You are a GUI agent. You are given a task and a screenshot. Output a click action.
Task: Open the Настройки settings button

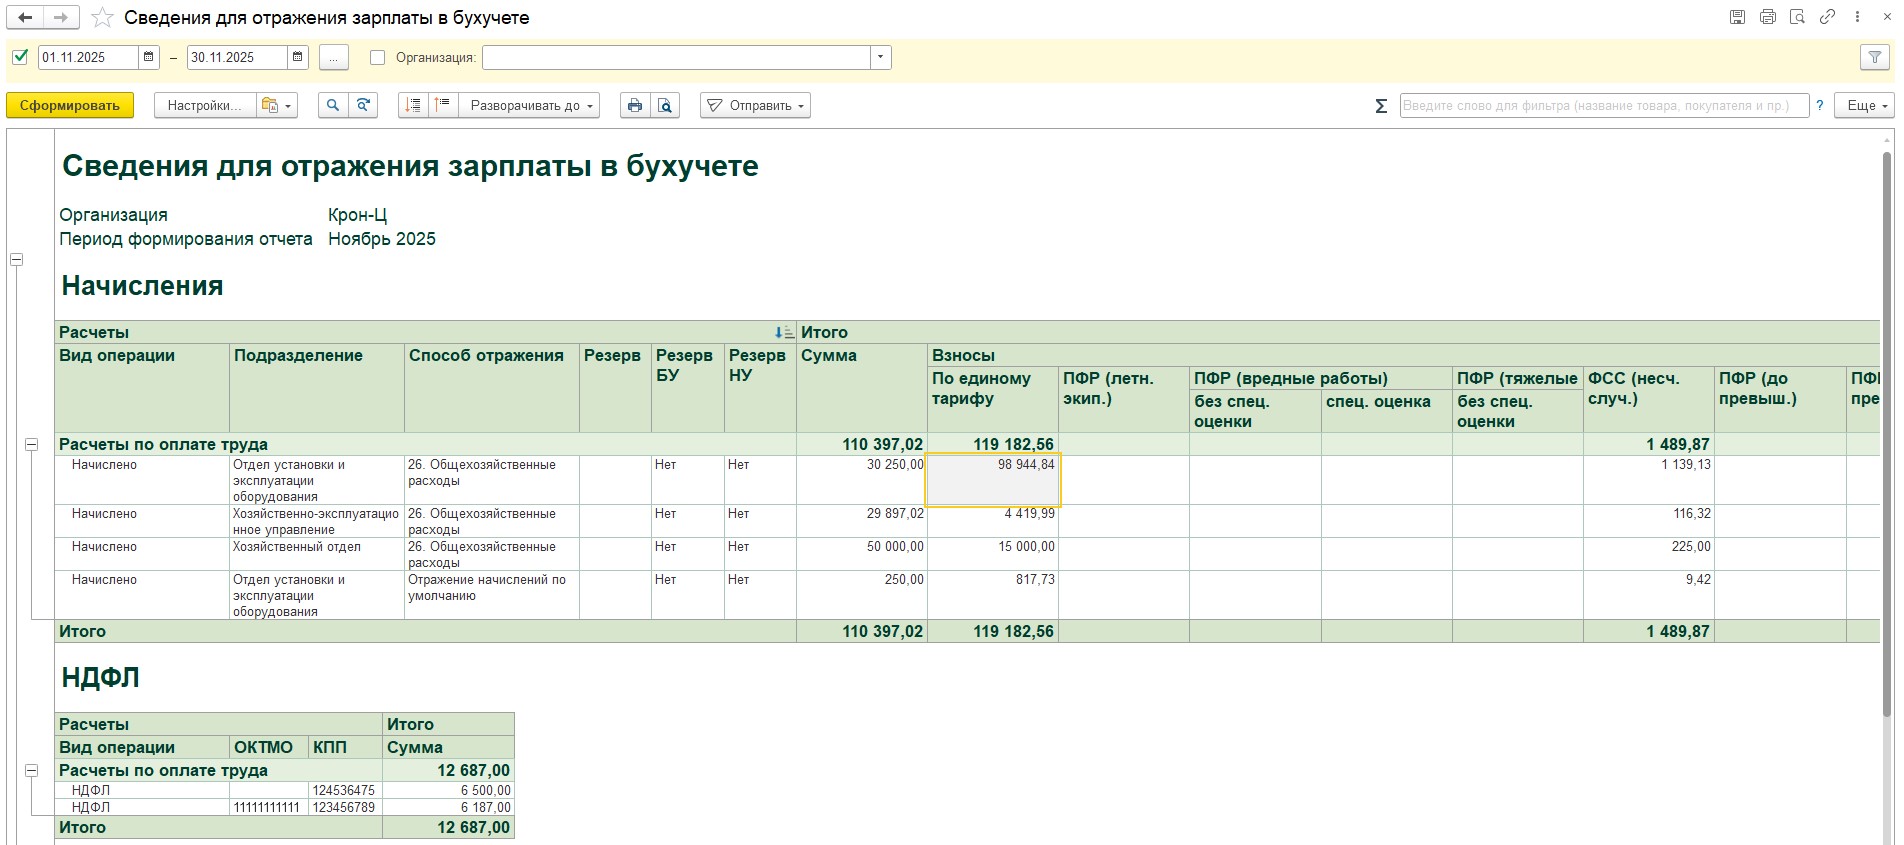click(x=204, y=106)
